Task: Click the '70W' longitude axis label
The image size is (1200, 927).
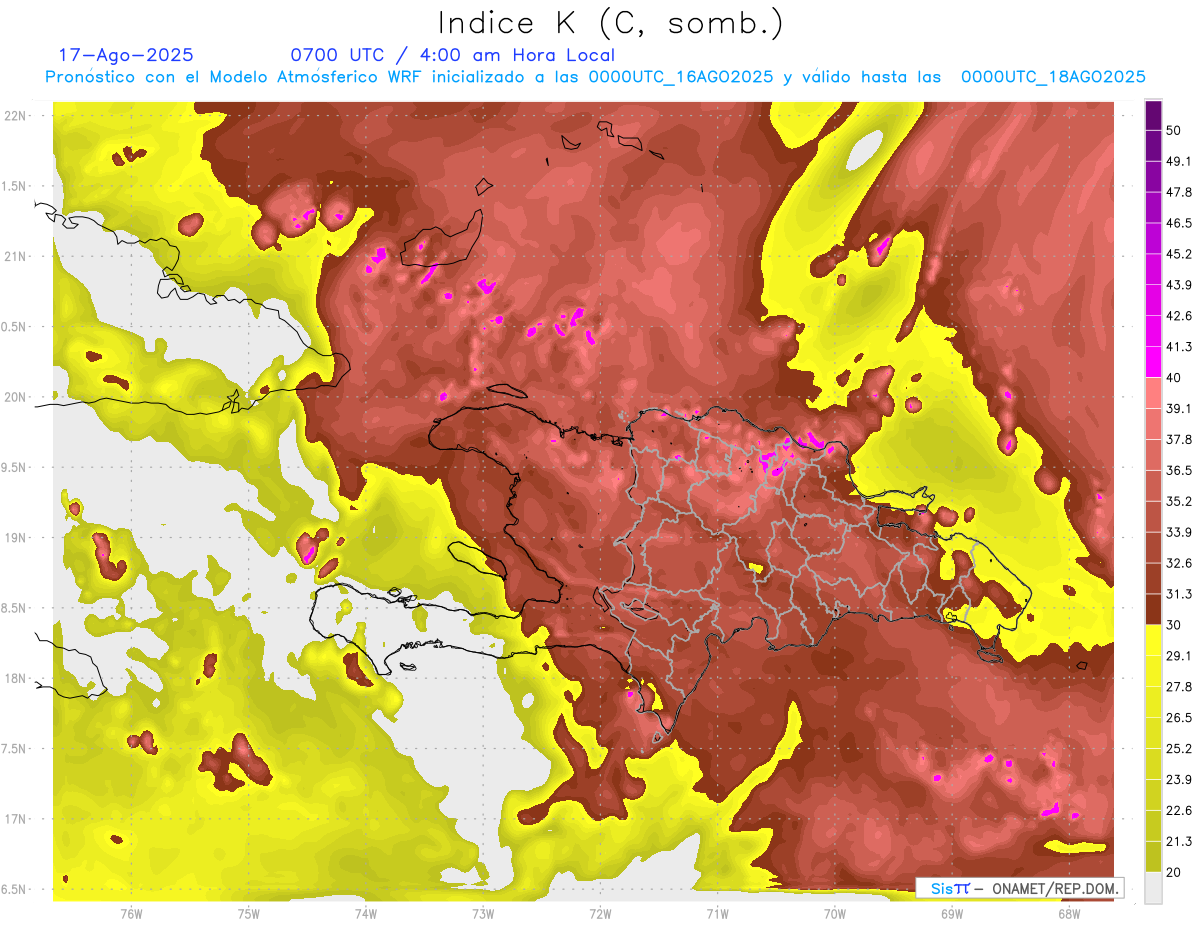Action: [835, 913]
